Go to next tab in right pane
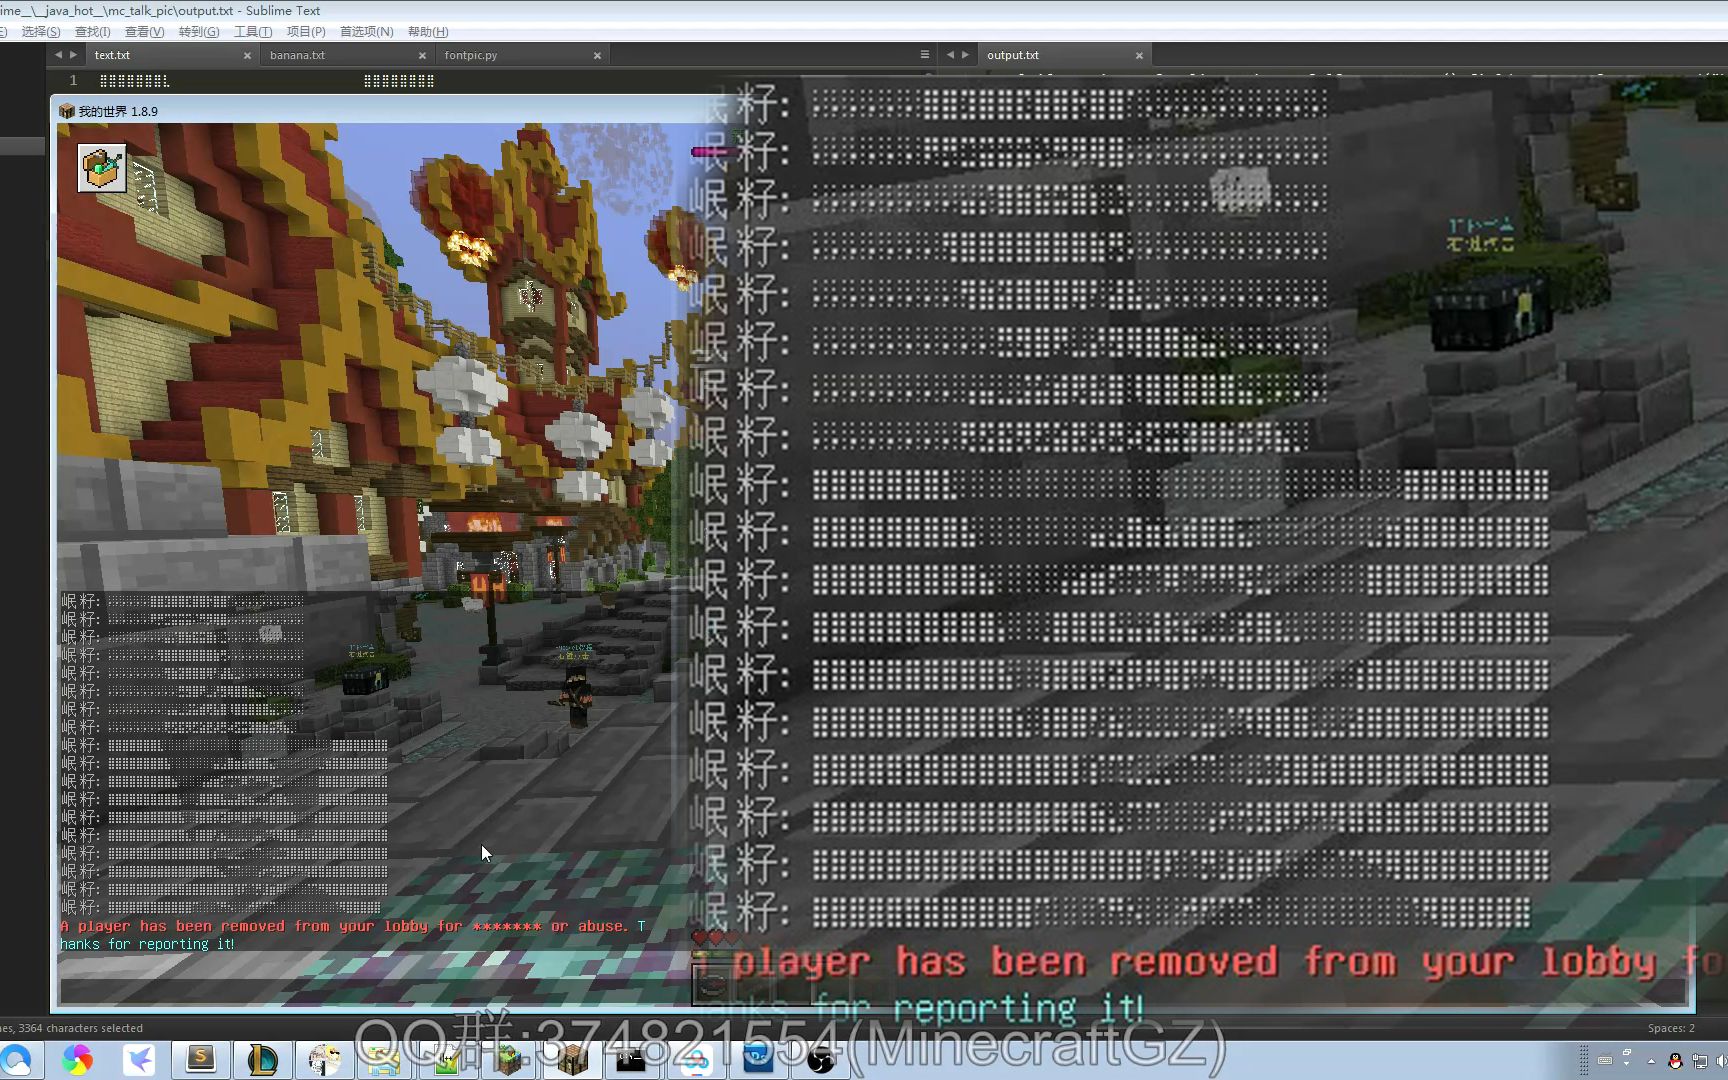The height and width of the screenshot is (1080, 1728). 965,55
